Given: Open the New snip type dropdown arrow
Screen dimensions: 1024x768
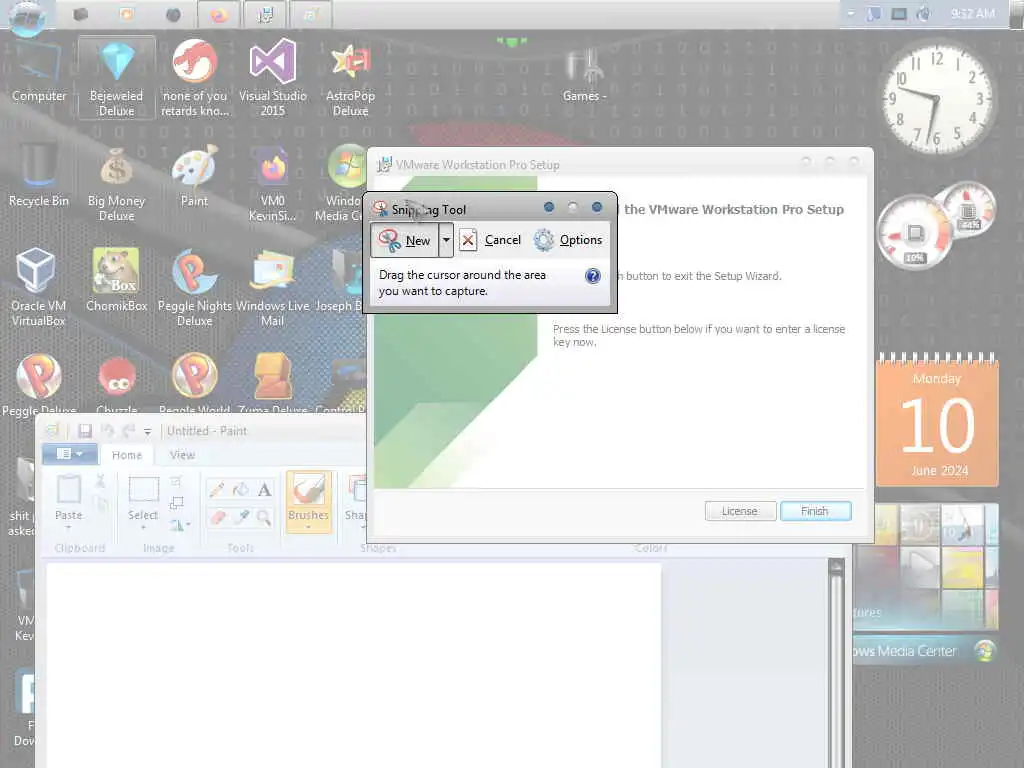Looking at the screenshot, I should click(446, 240).
